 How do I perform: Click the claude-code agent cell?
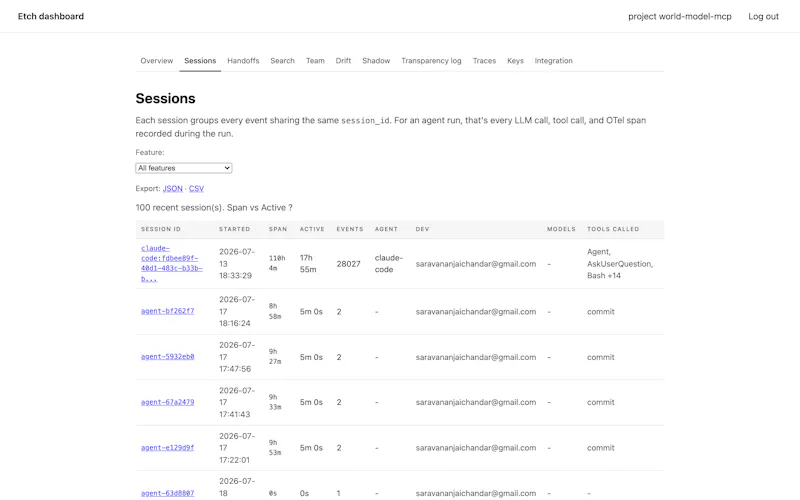389,264
